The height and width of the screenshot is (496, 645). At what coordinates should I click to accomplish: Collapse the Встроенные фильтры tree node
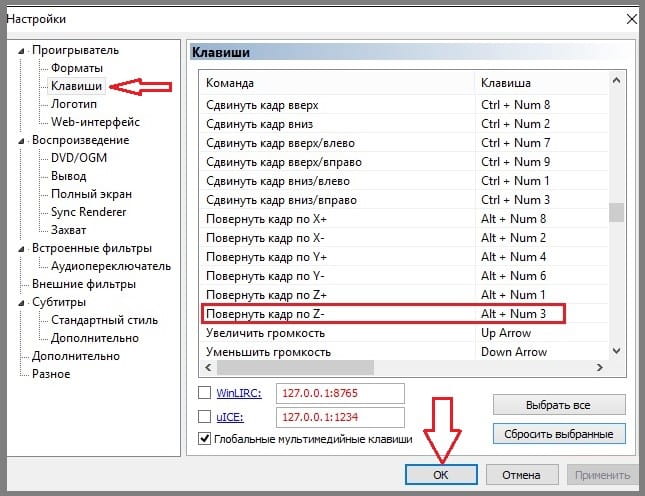(x=21, y=249)
